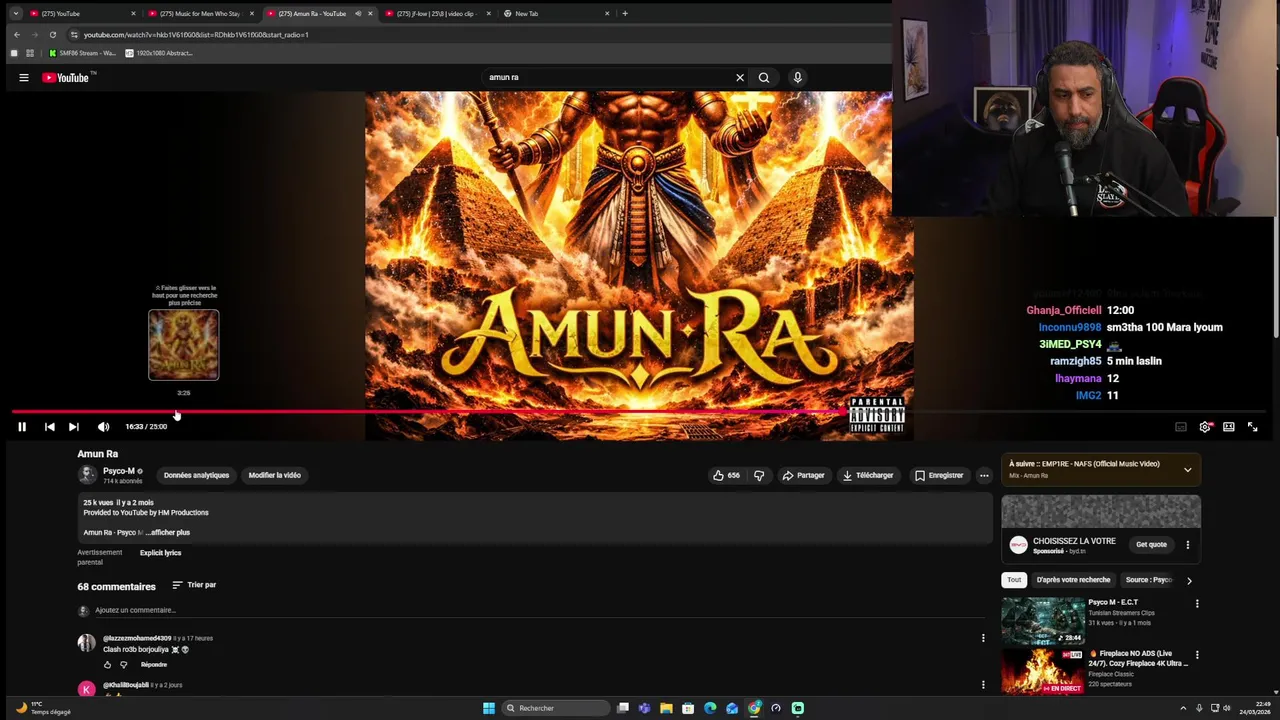Viewport: 1280px width, 720px height.
Task: Click the Télécharger download button
Action: 868,475
